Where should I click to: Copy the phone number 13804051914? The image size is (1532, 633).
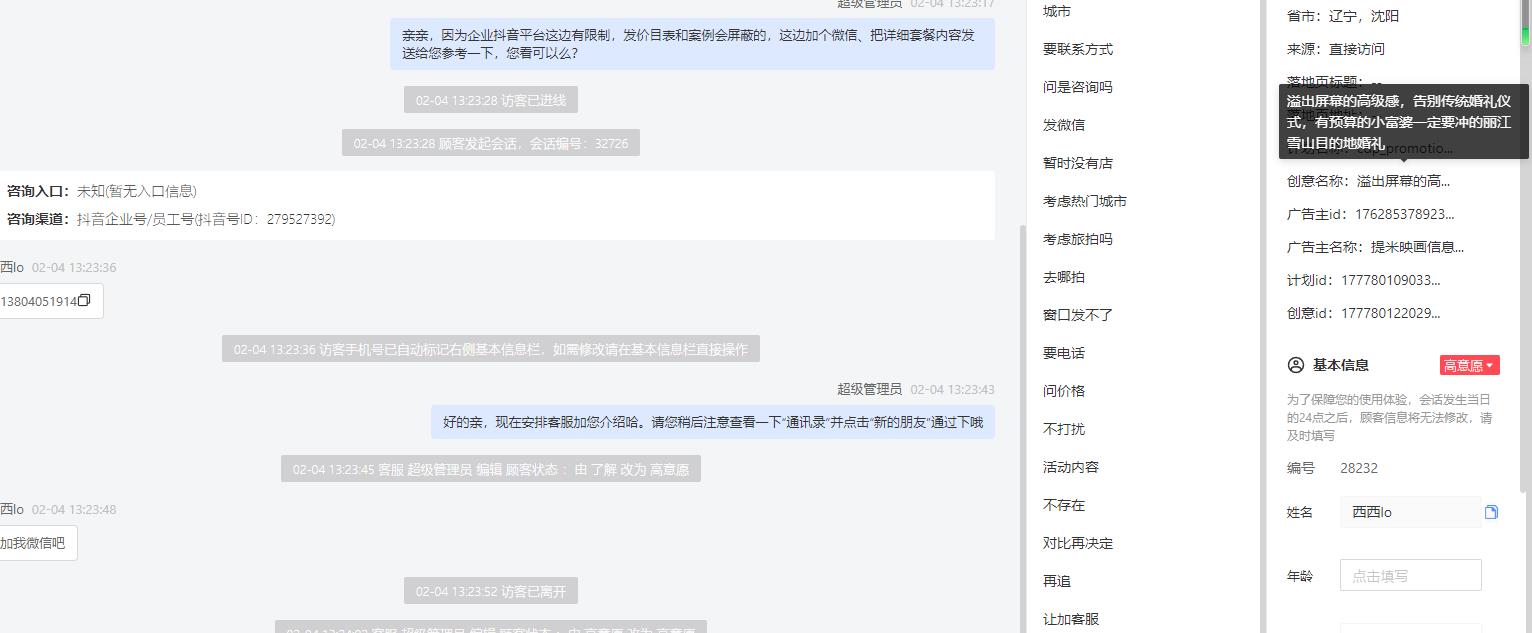pyautogui.click(x=84, y=301)
